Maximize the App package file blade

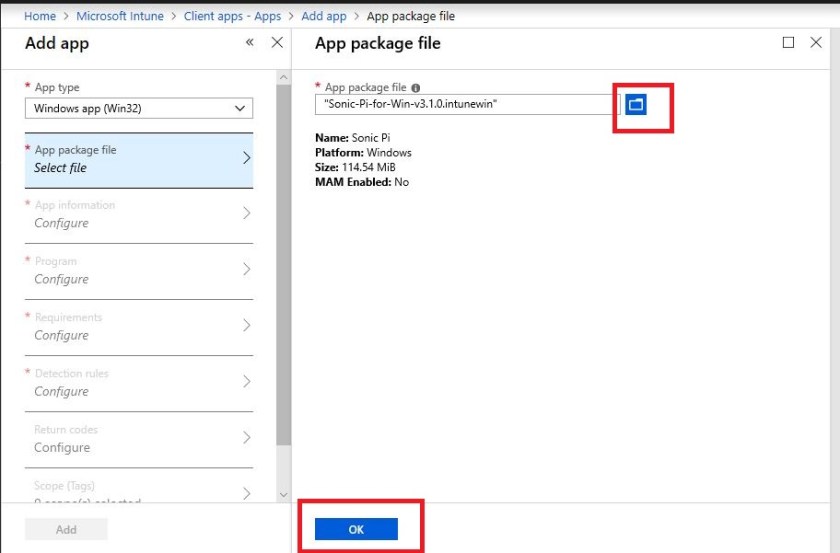pyautogui.click(x=788, y=43)
